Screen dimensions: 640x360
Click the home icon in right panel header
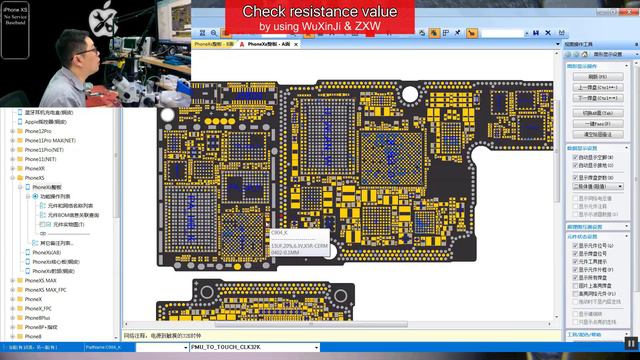point(585,54)
